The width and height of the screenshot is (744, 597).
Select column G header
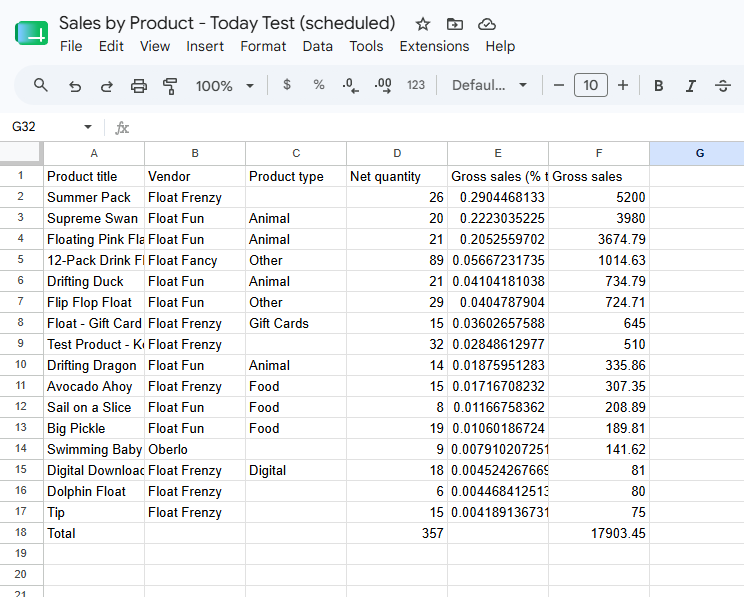pyautogui.click(x=699, y=153)
